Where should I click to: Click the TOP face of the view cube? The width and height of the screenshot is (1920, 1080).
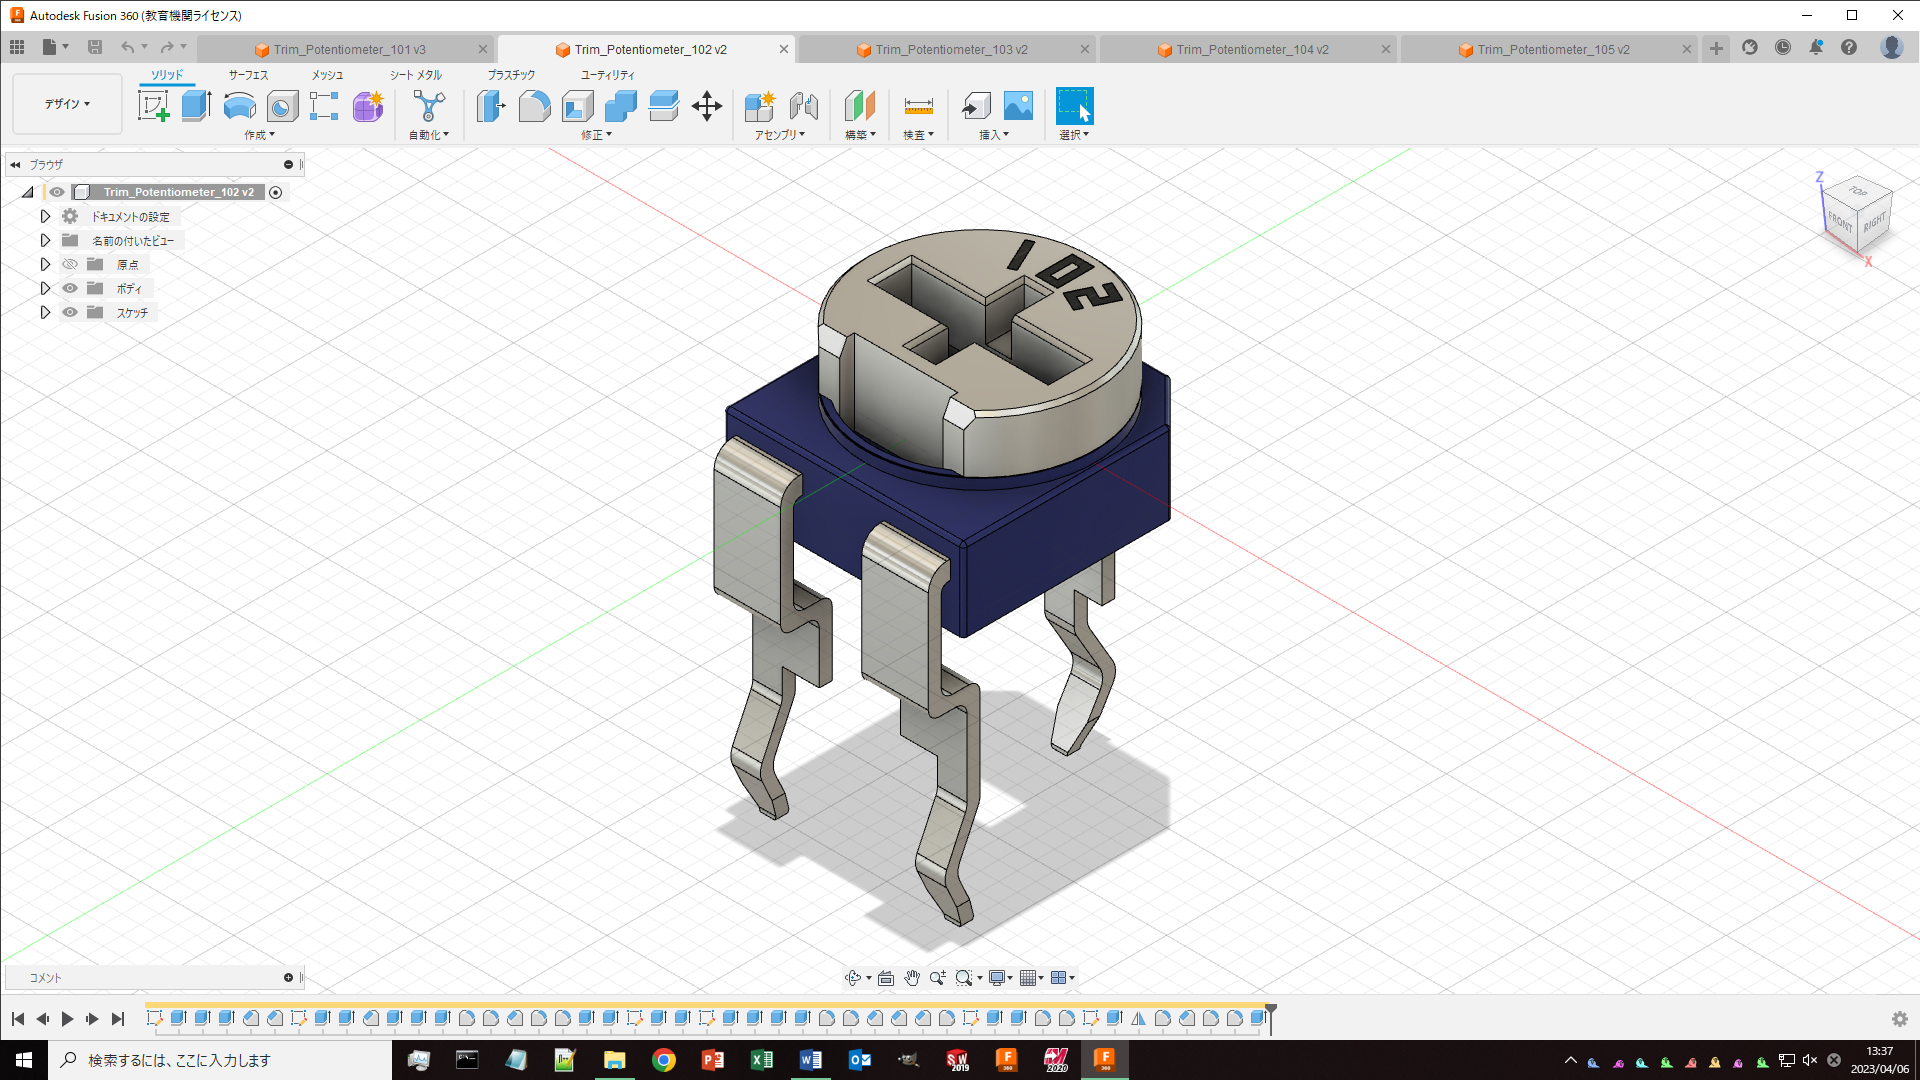(x=1857, y=192)
